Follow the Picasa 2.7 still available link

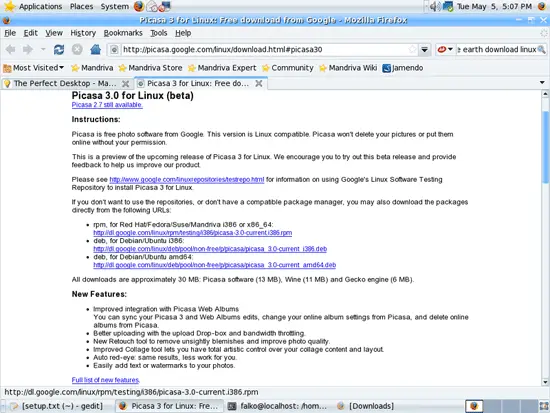click(107, 105)
